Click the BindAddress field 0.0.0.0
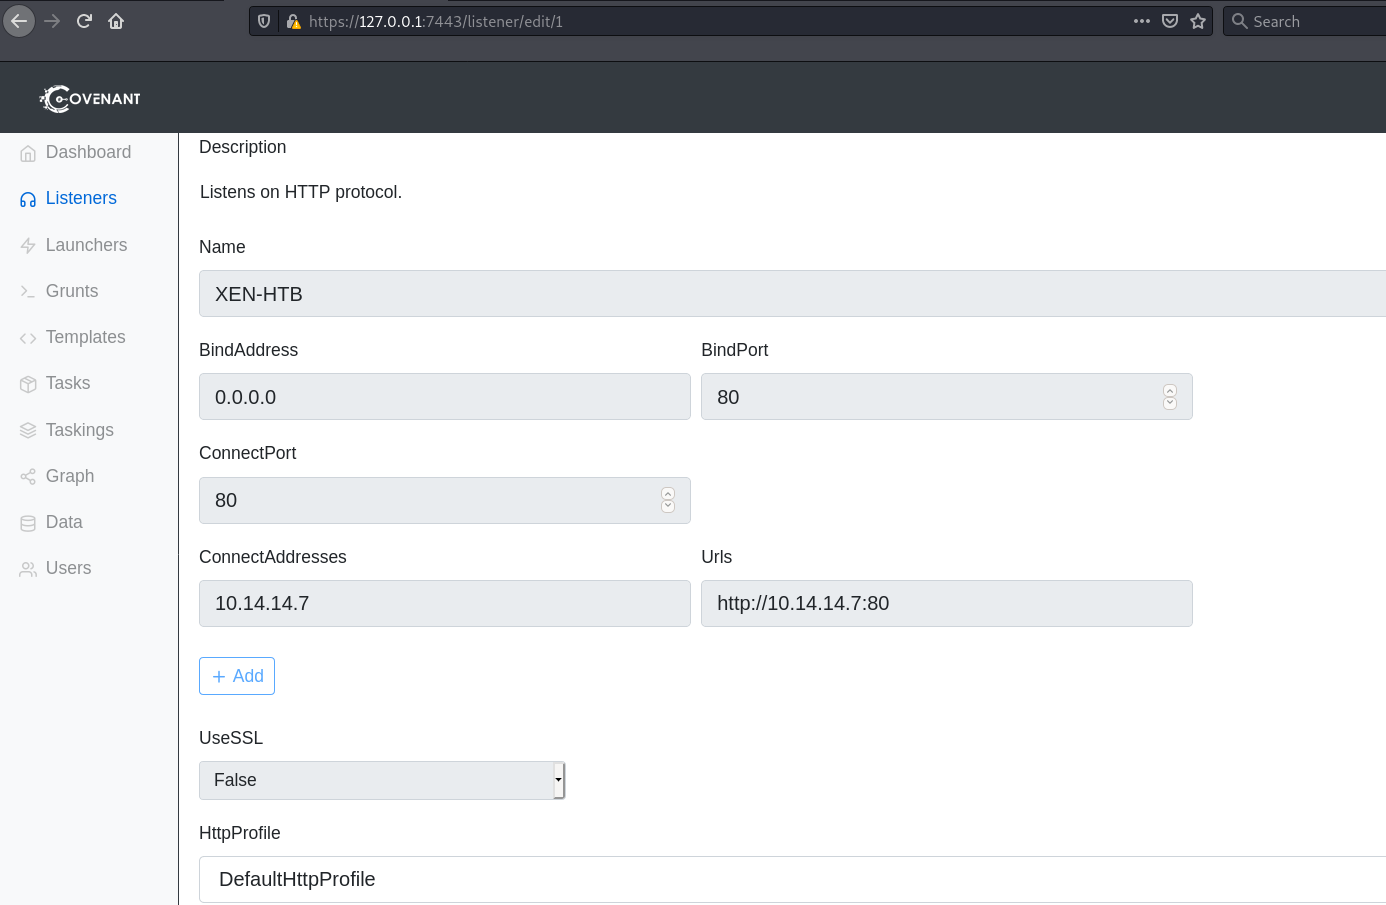 [x=445, y=397]
